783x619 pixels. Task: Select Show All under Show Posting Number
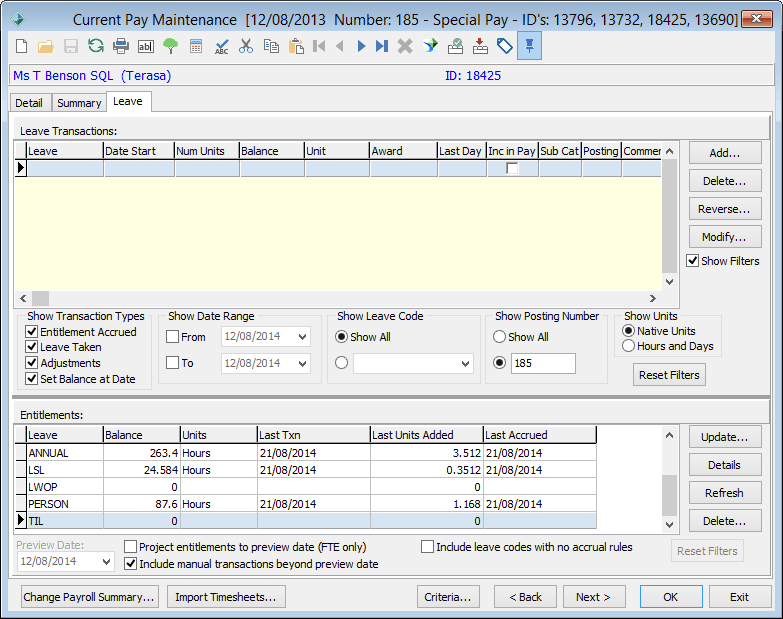click(499, 337)
